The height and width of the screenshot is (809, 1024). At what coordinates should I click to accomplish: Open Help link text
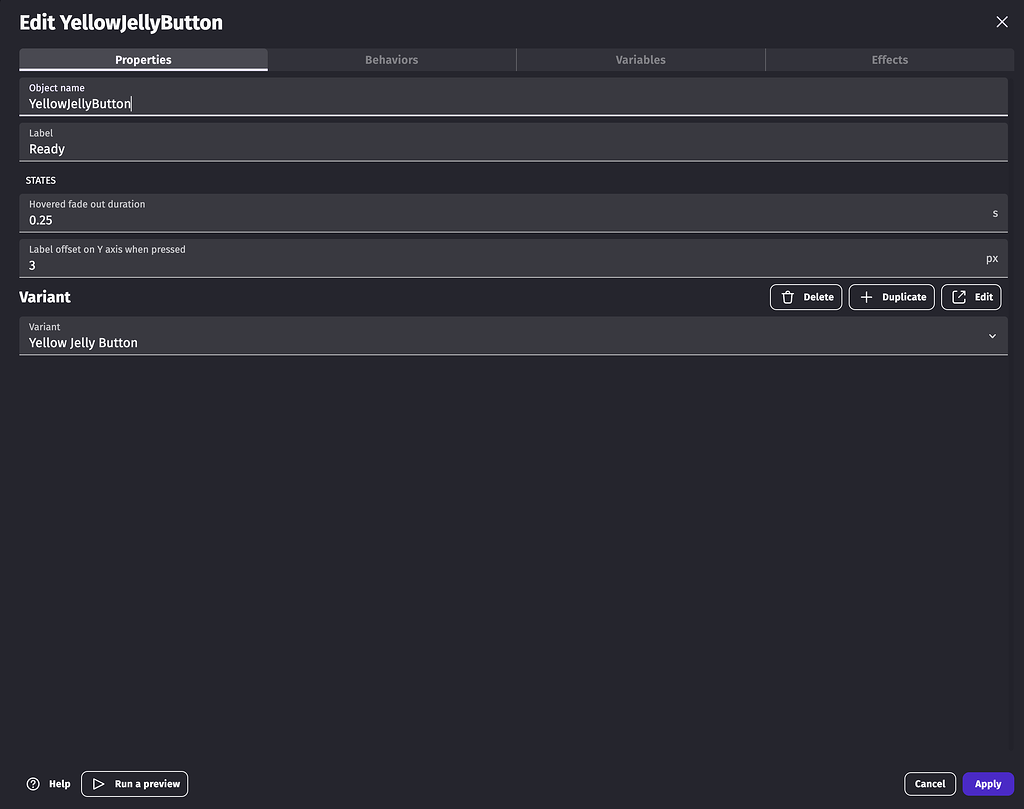pos(59,784)
